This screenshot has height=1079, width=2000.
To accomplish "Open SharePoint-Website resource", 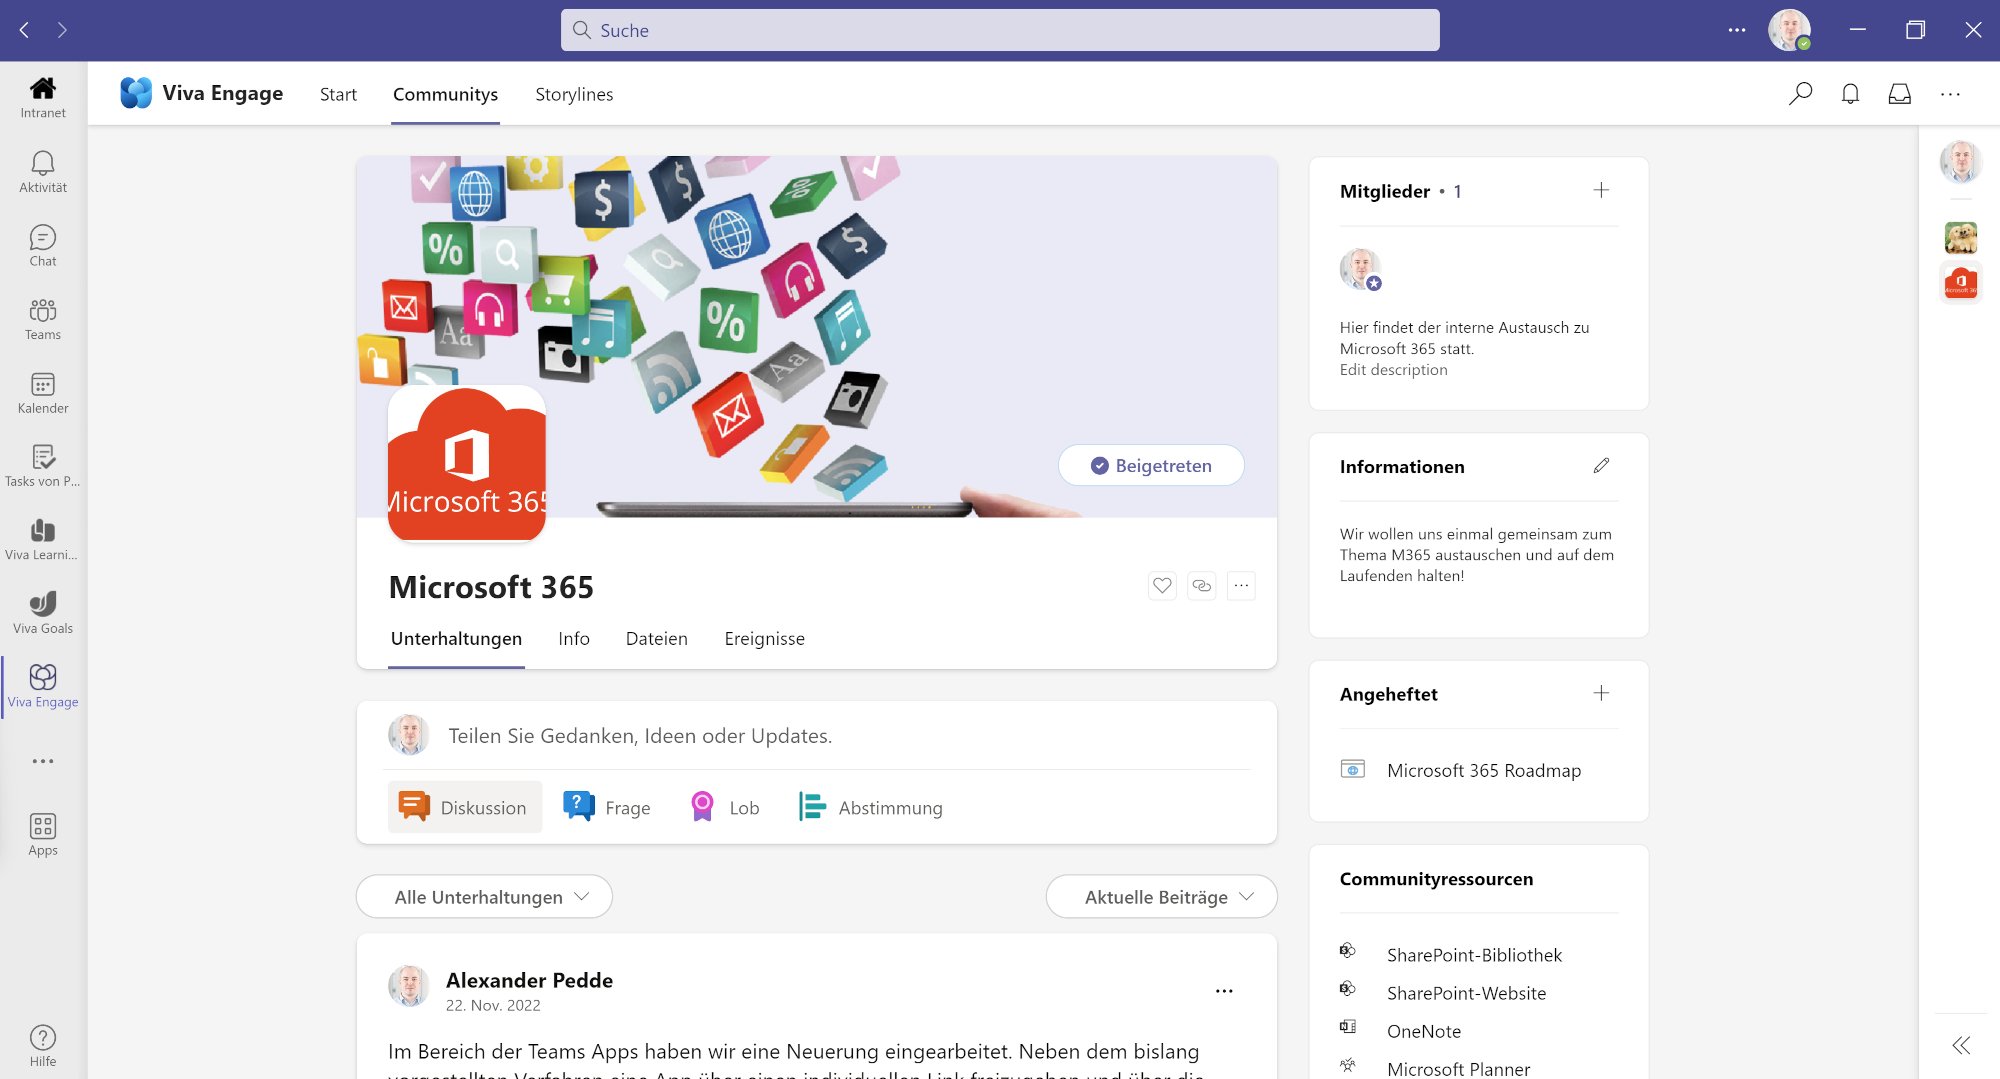I will [x=1466, y=993].
